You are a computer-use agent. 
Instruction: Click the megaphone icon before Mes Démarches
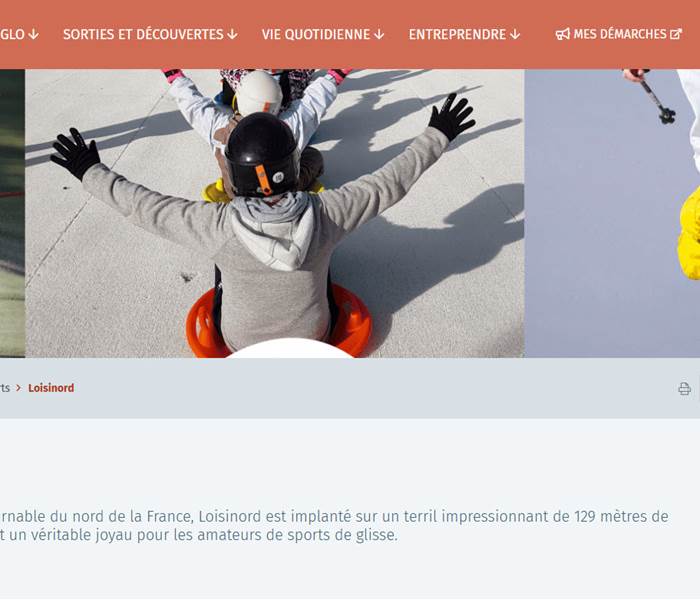coord(562,34)
